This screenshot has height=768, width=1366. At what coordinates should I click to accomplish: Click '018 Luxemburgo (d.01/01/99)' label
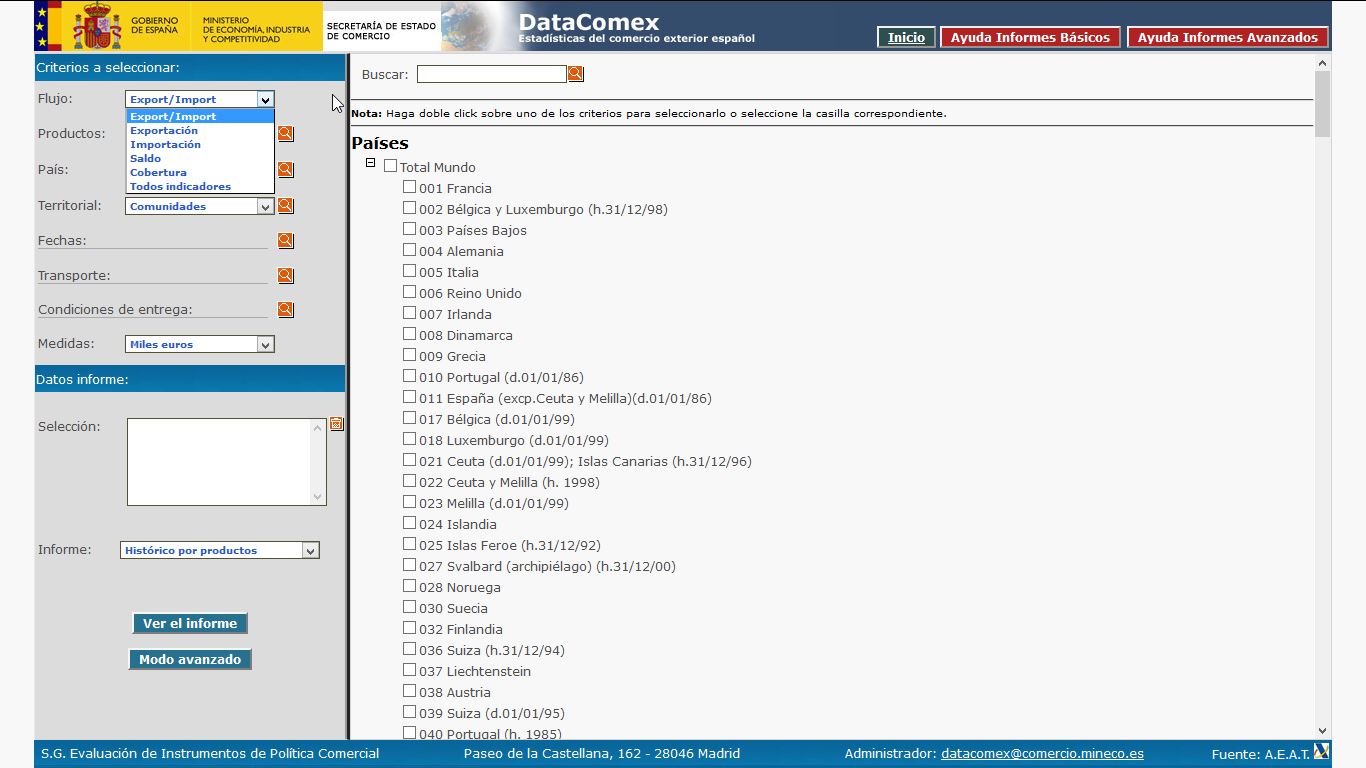(514, 440)
